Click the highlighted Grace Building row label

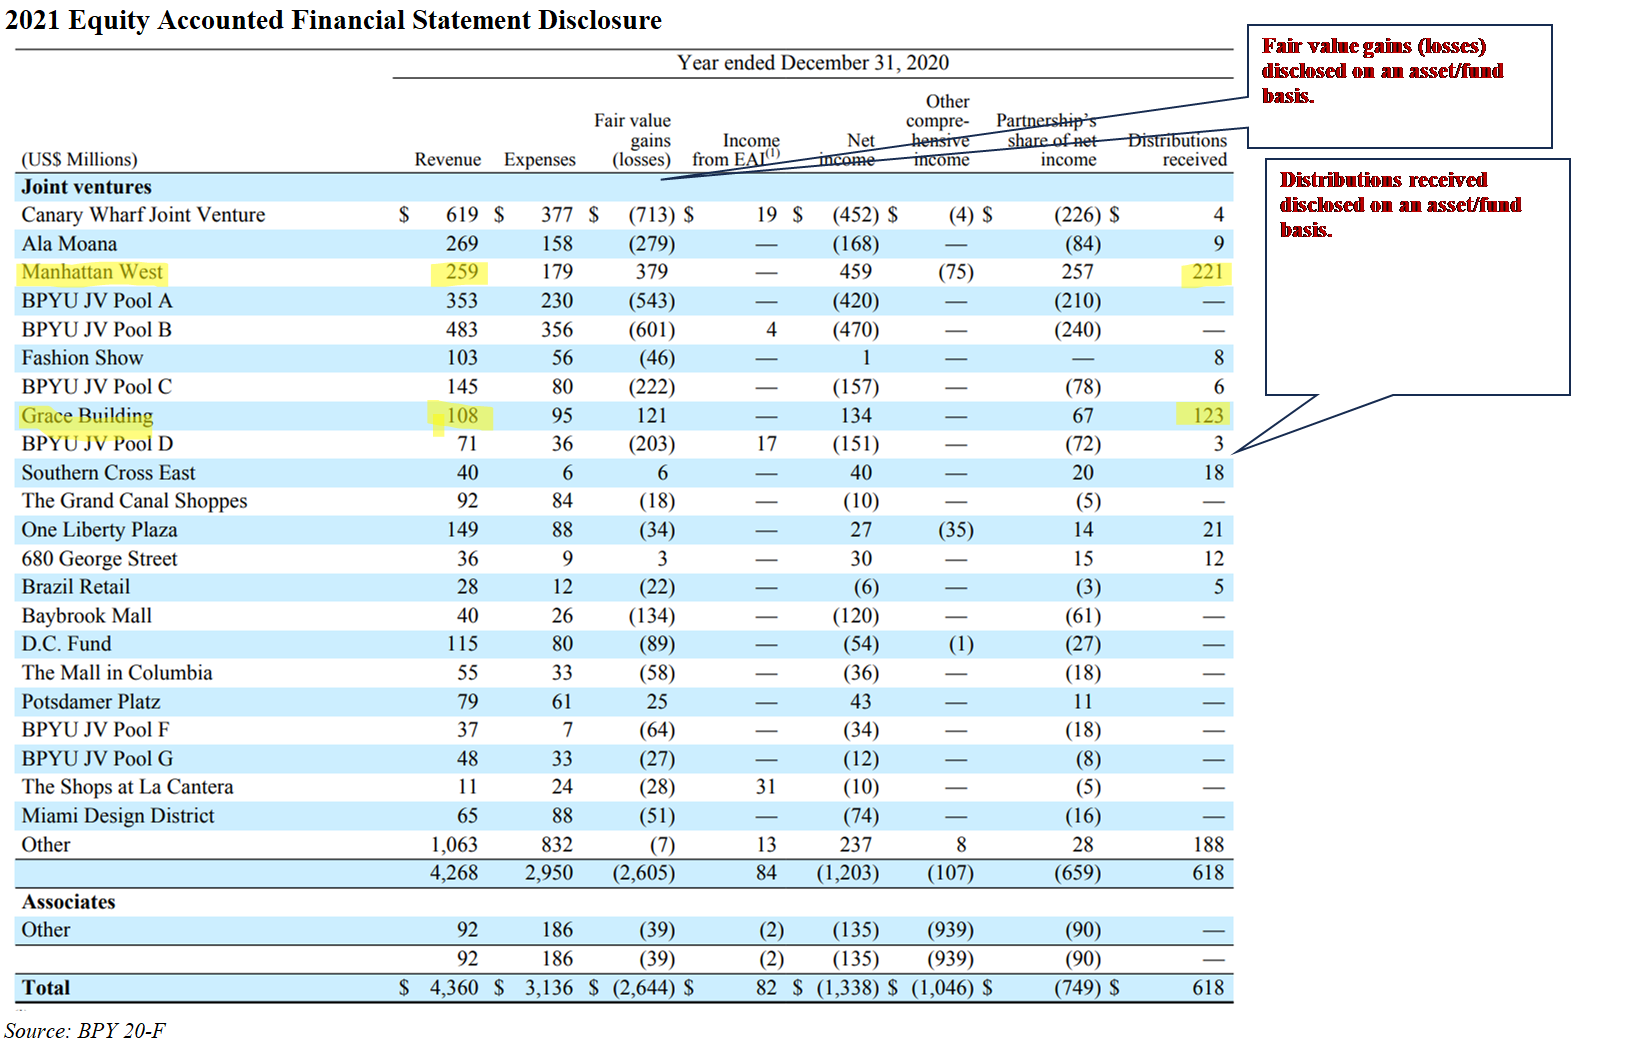click(x=86, y=415)
